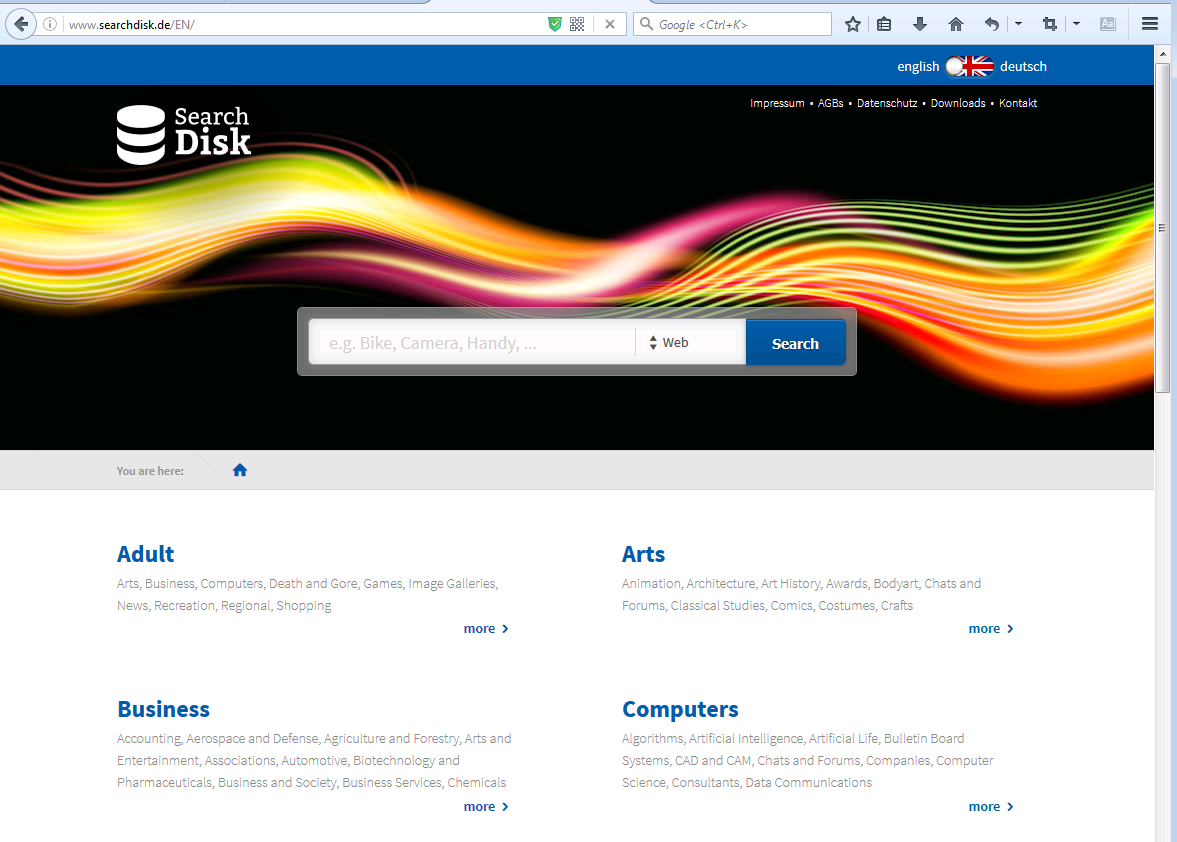Open the site information icon in address bar
1177x842 pixels.
pyautogui.click(x=50, y=24)
